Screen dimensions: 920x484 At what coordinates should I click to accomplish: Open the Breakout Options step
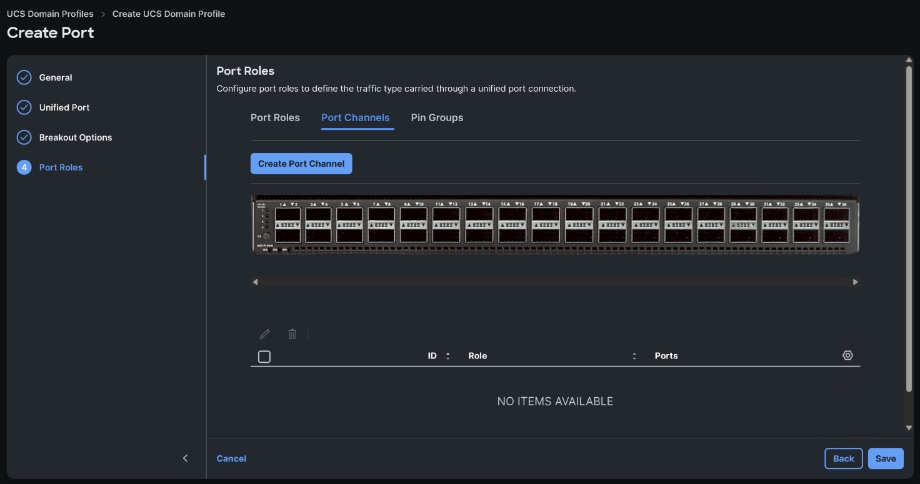(x=76, y=137)
